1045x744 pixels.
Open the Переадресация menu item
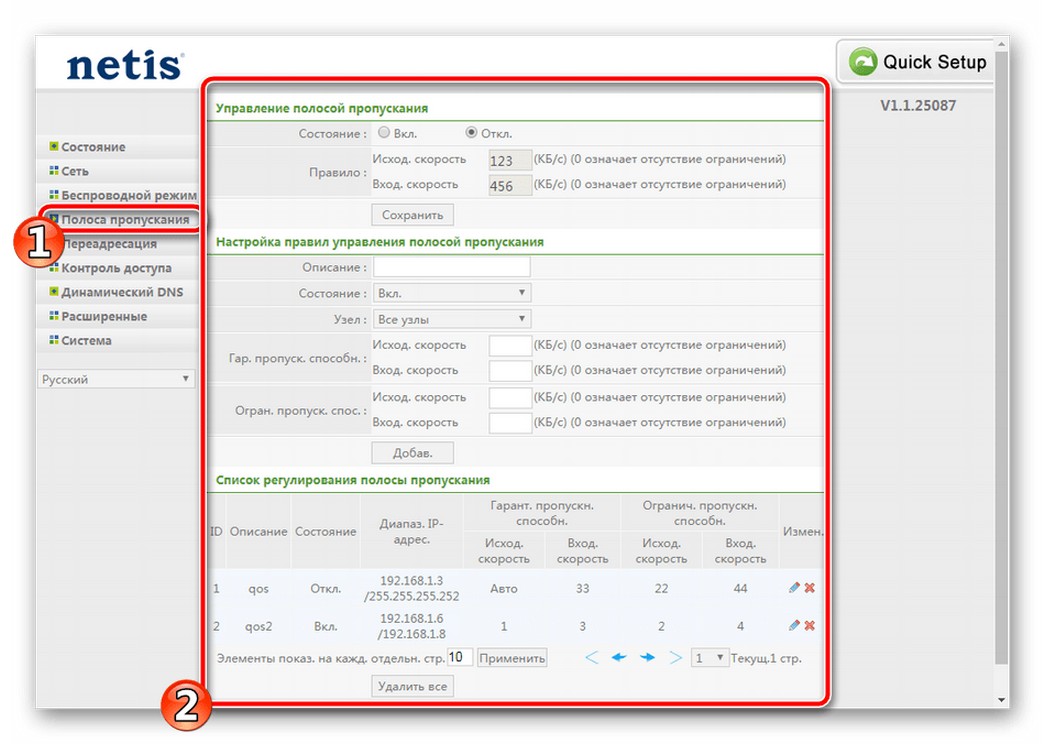[x=110, y=244]
